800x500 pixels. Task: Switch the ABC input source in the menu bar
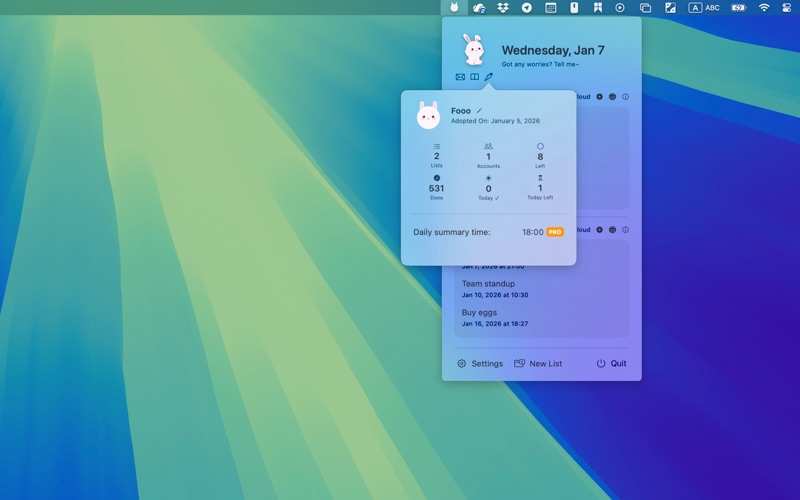pyautogui.click(x=704, y=8)
